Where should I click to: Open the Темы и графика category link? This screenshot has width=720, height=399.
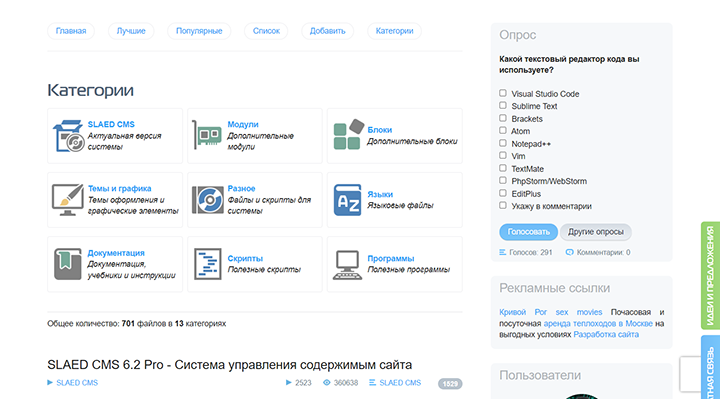[119, 189]
